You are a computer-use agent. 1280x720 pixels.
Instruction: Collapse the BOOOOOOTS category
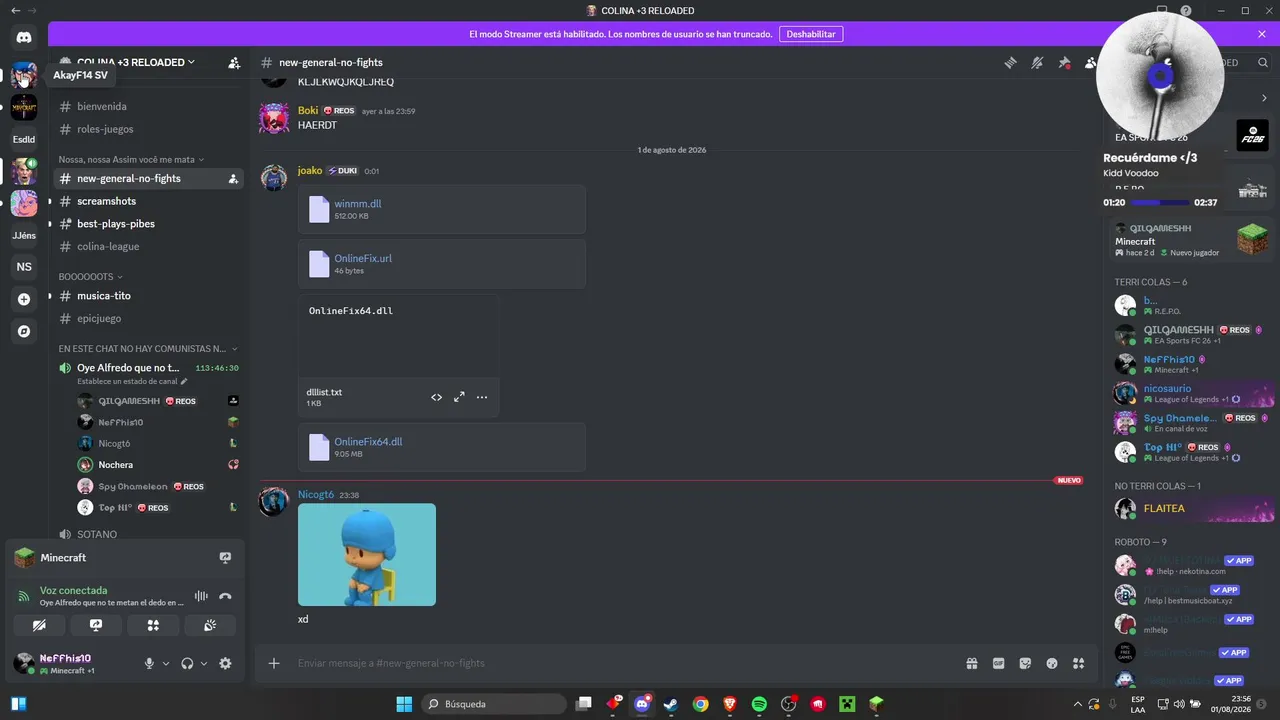(91, 276)
